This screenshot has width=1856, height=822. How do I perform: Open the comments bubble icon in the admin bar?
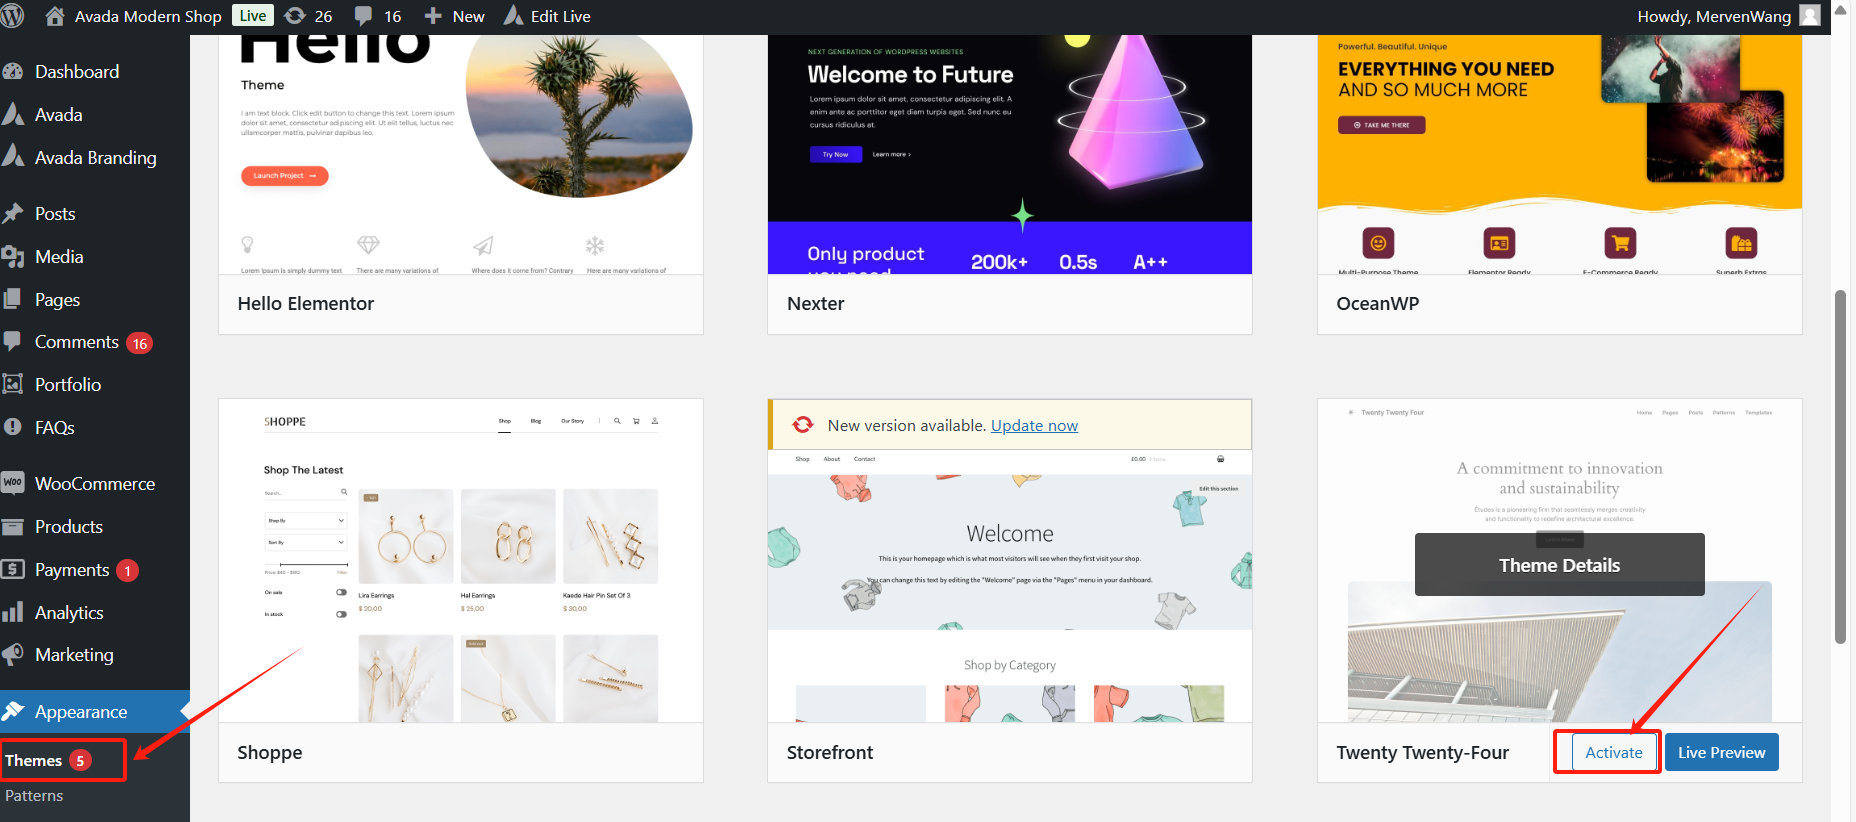[364, 16]
